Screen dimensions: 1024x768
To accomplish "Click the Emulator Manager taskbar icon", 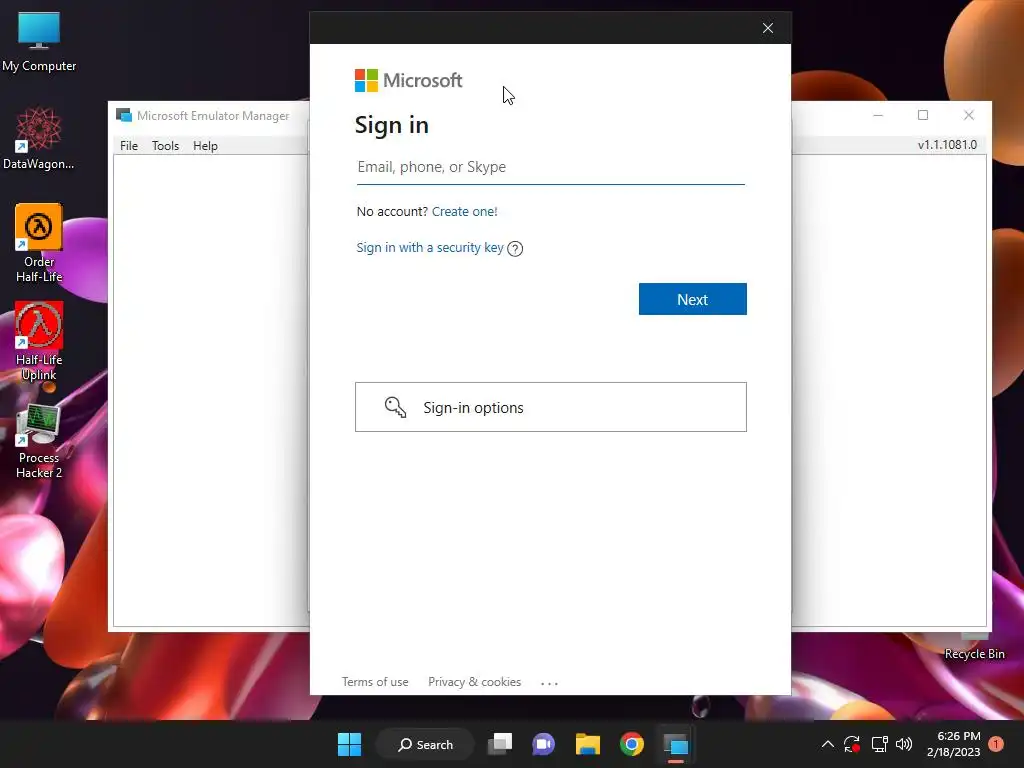I will (676, 744).
